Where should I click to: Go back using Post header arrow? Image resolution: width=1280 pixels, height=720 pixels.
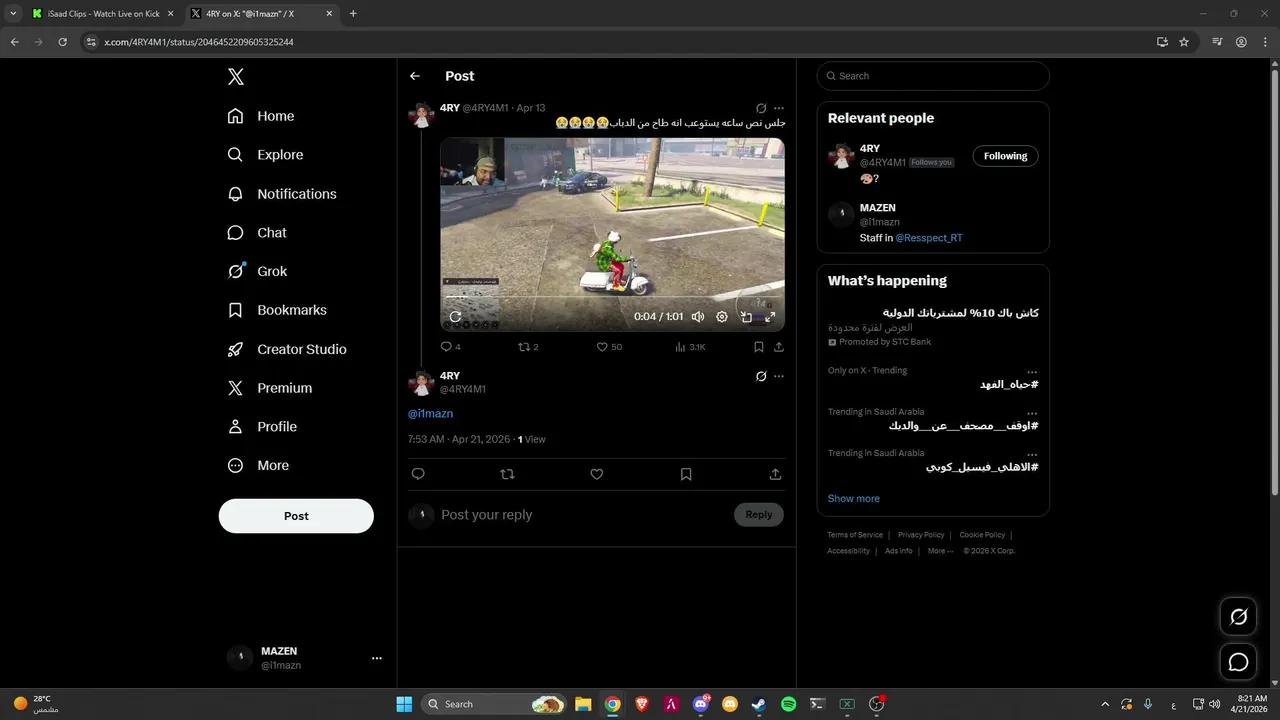pyautogui.click(x=415, y=76)
